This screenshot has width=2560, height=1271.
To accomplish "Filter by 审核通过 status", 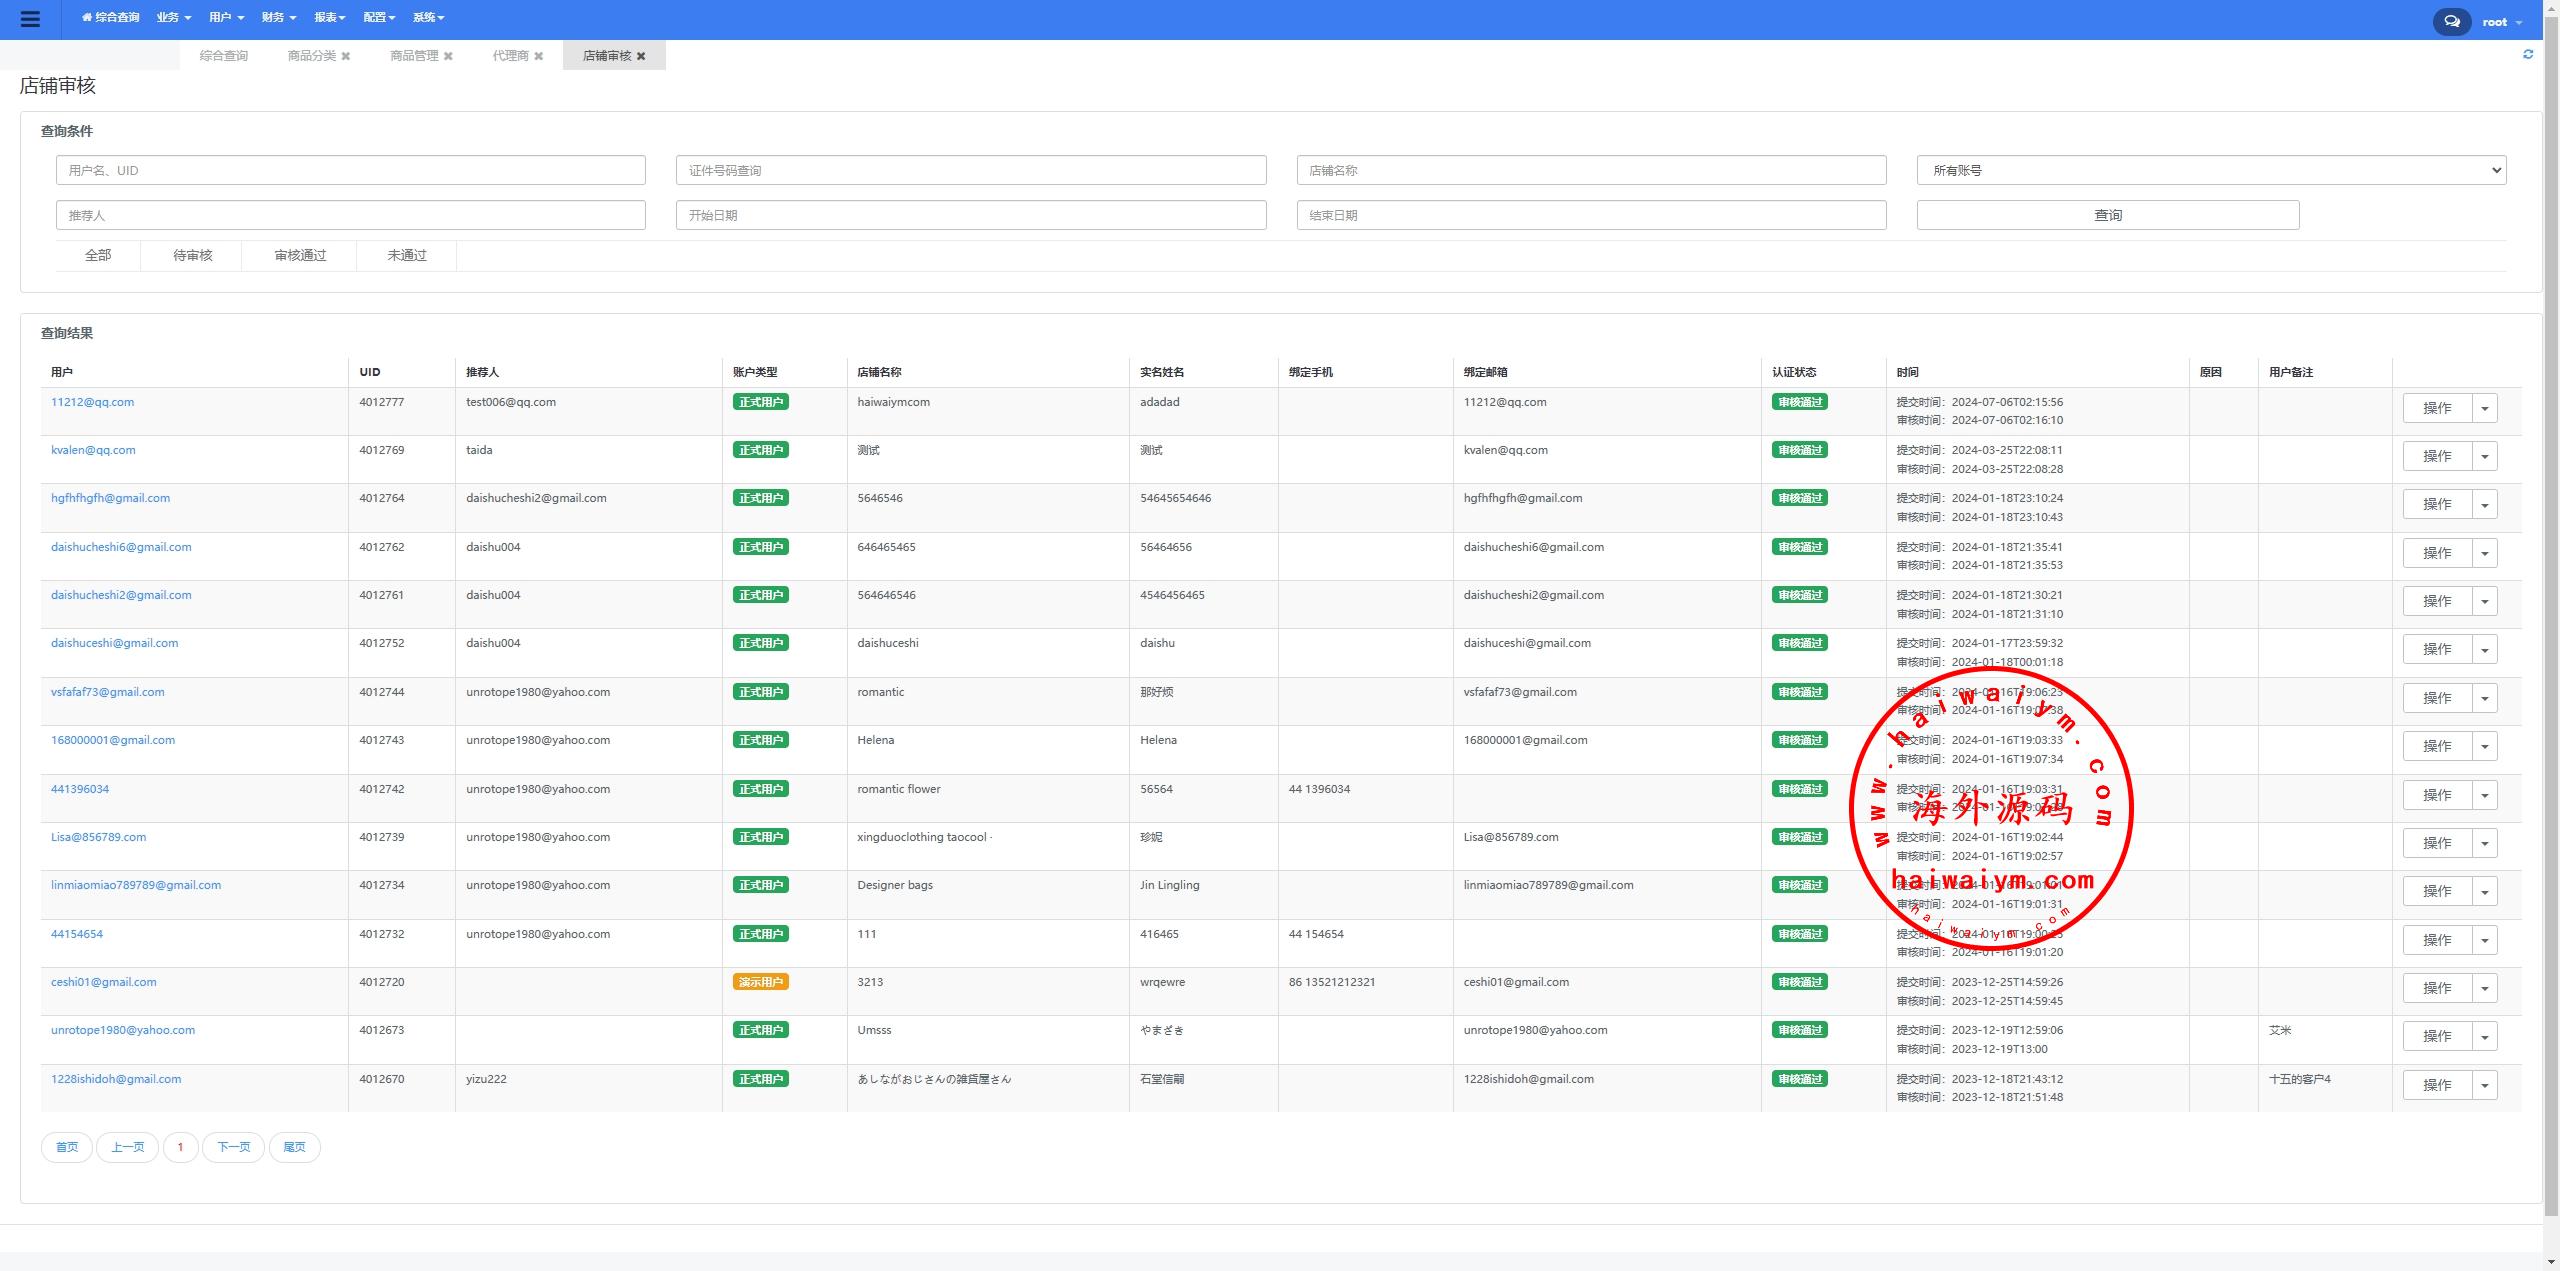I will 300,255.
